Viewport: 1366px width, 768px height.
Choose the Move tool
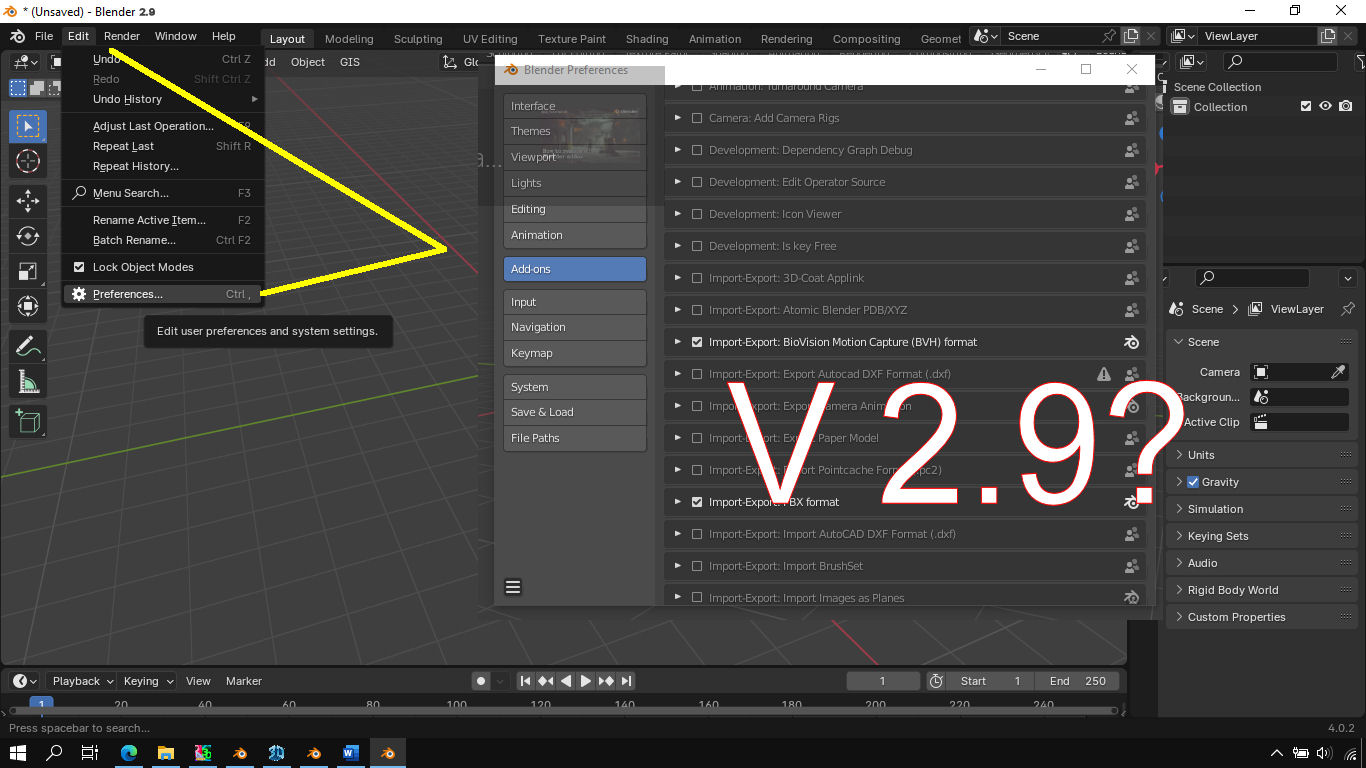[x=28, y=200]
